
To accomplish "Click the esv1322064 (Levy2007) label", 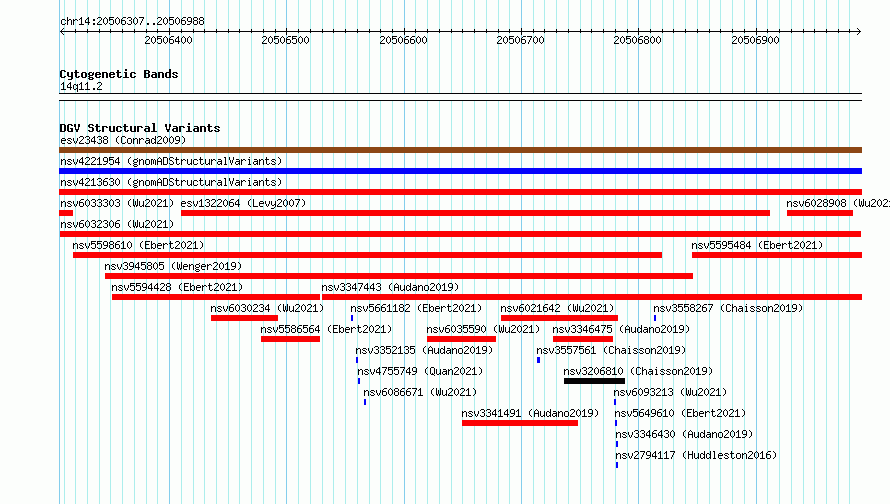I will click(x=243, y=203).
